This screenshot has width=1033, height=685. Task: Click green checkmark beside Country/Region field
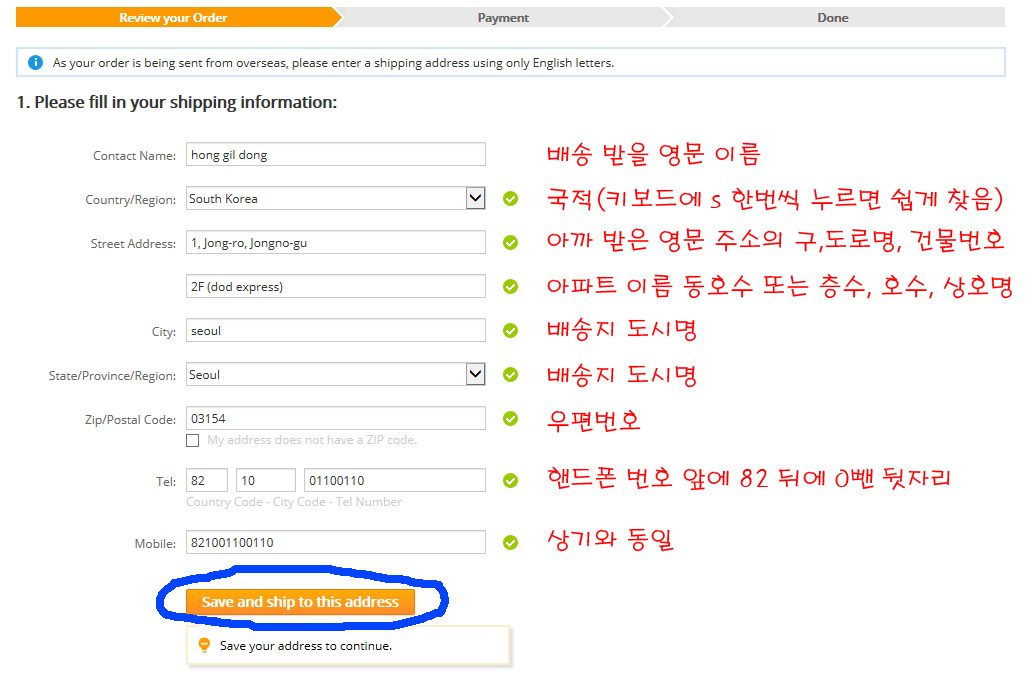[510, 199]
